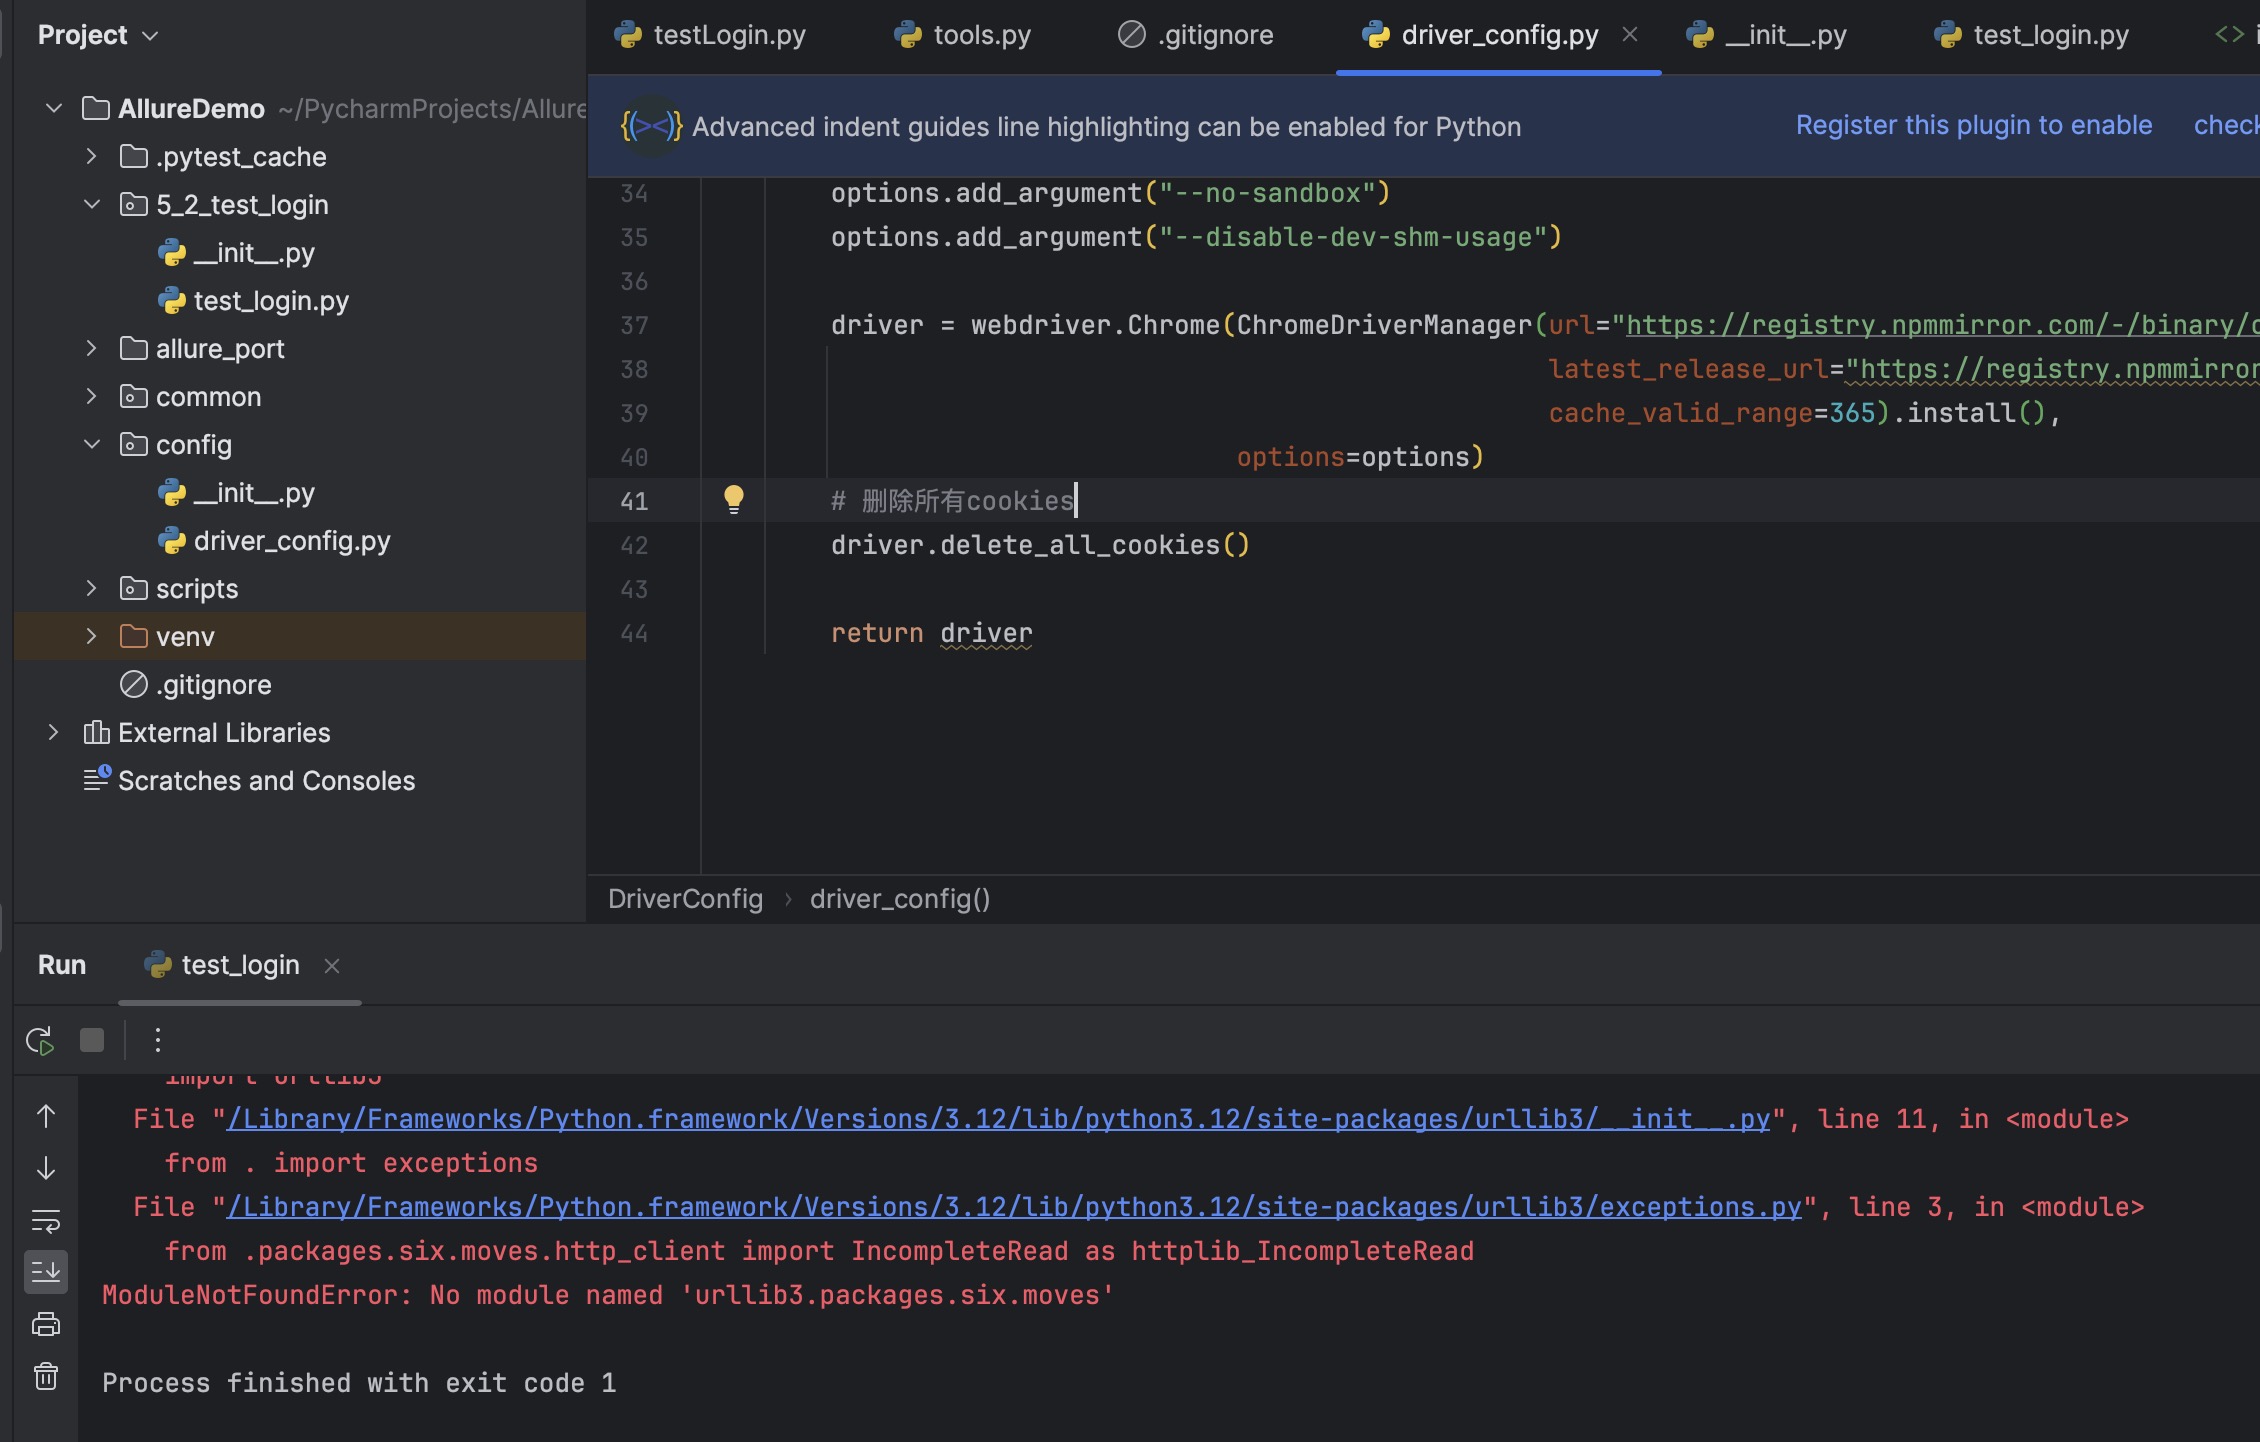Expand the venv folder
The height and width of the screenshot is (1442, 2260).
[x=91, y=637]
